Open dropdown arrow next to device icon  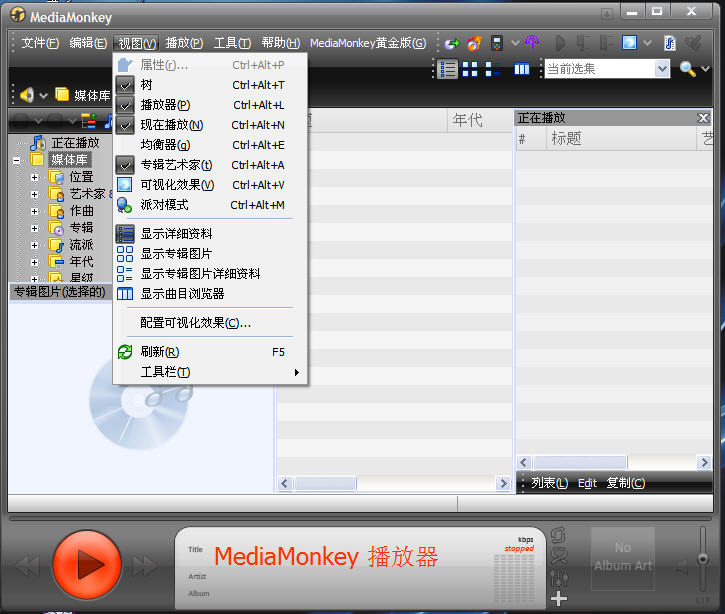pos(515,43)
